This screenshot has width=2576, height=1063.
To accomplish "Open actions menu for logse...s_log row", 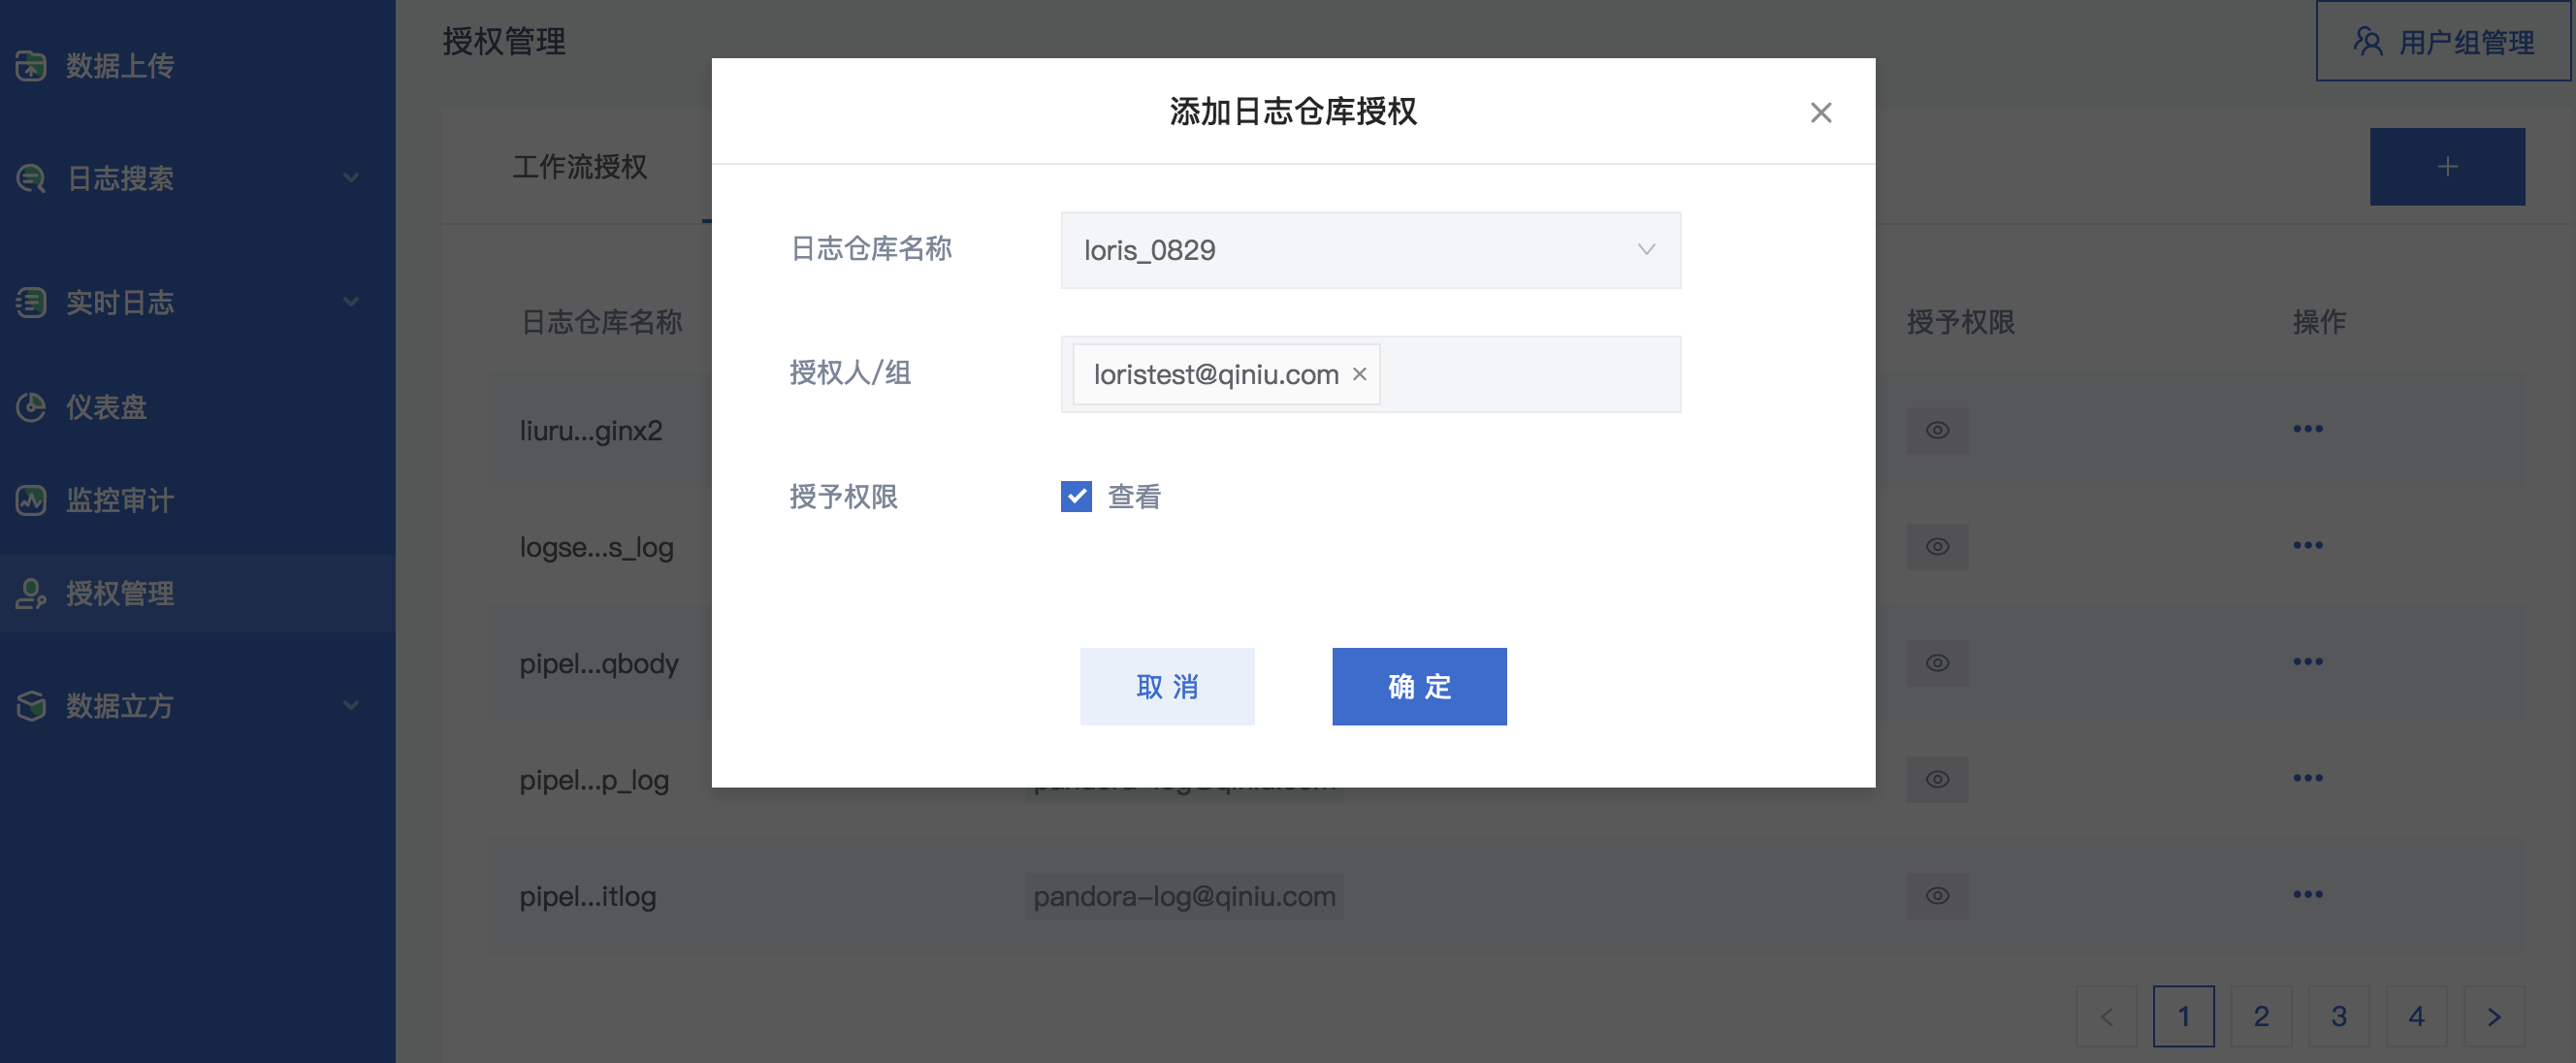I will pos(2308,545).
